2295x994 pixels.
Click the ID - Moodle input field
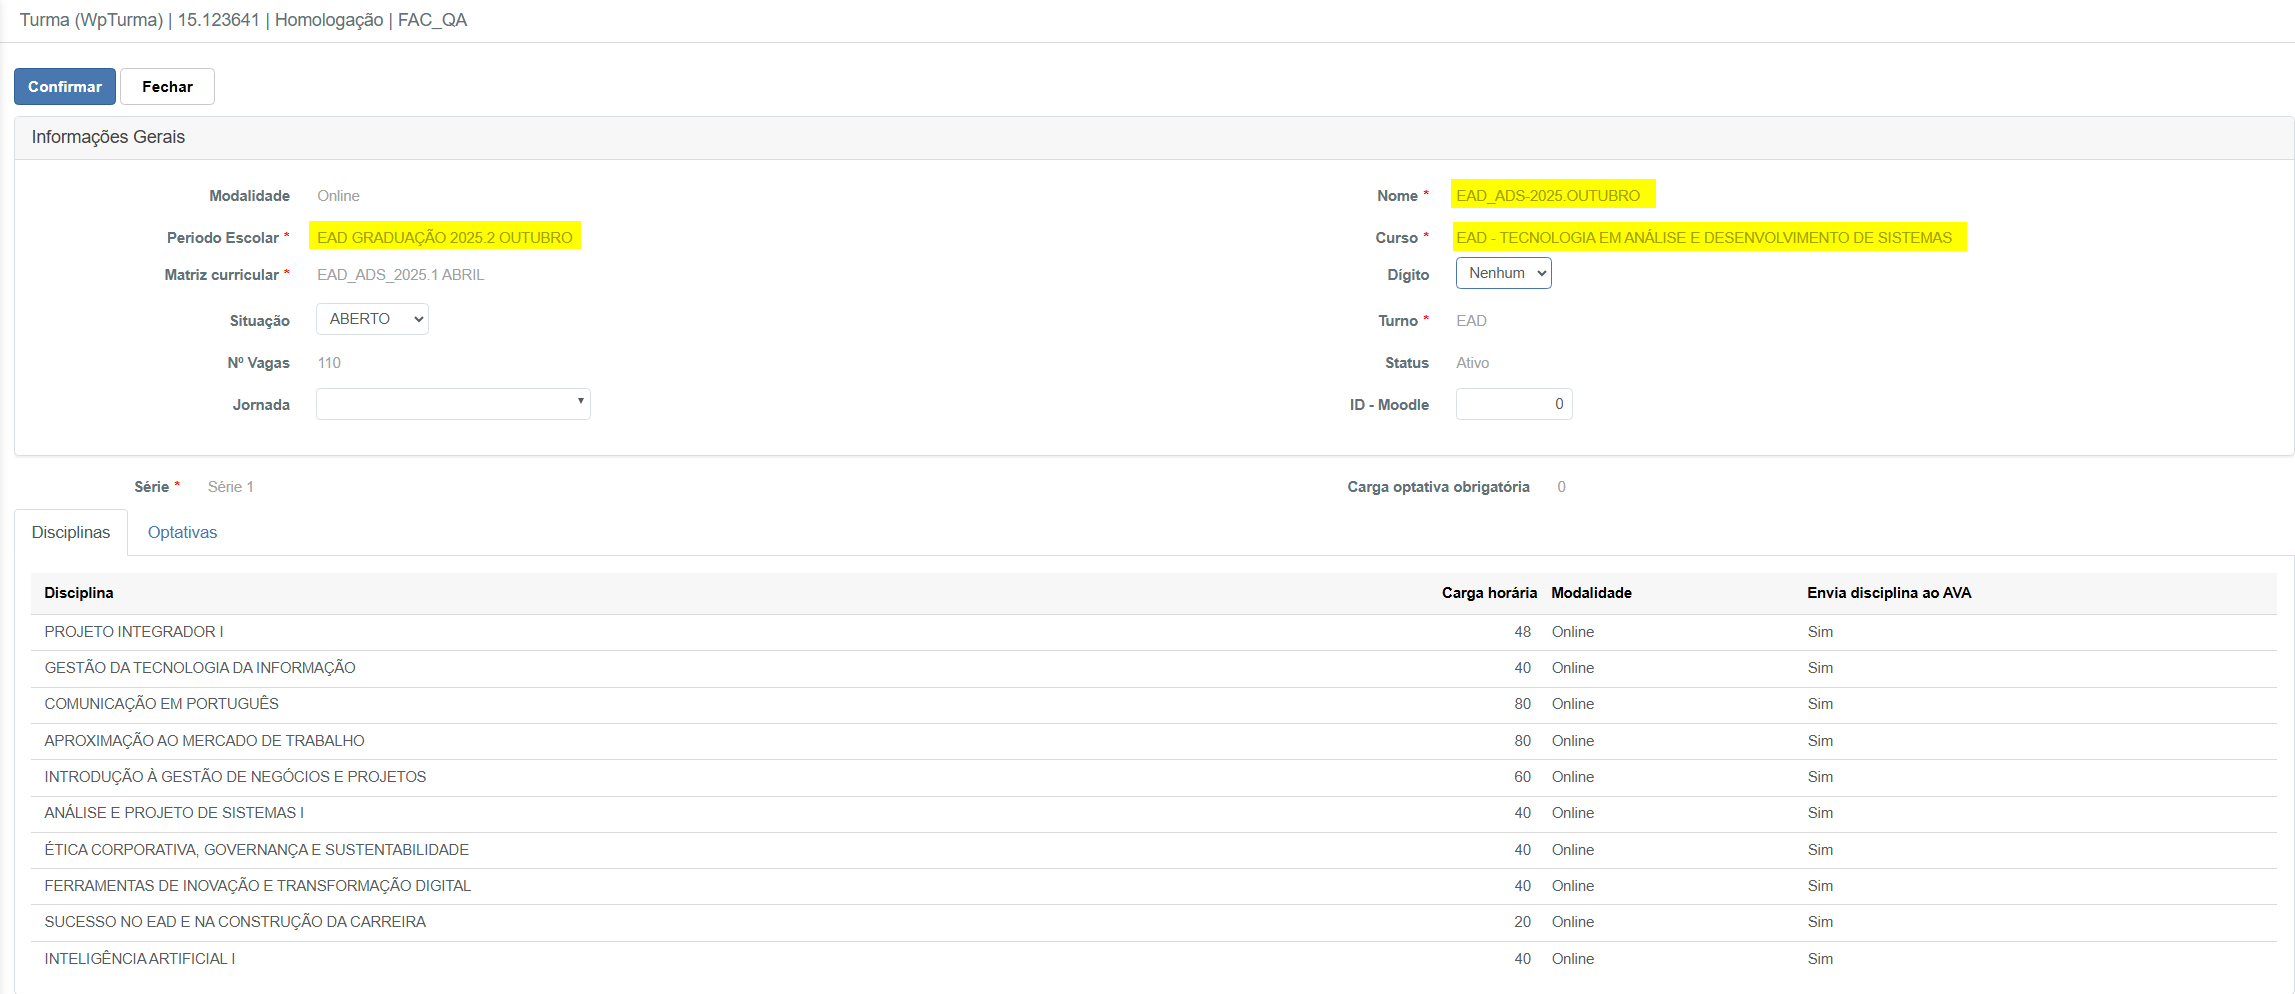point(1513,404)
